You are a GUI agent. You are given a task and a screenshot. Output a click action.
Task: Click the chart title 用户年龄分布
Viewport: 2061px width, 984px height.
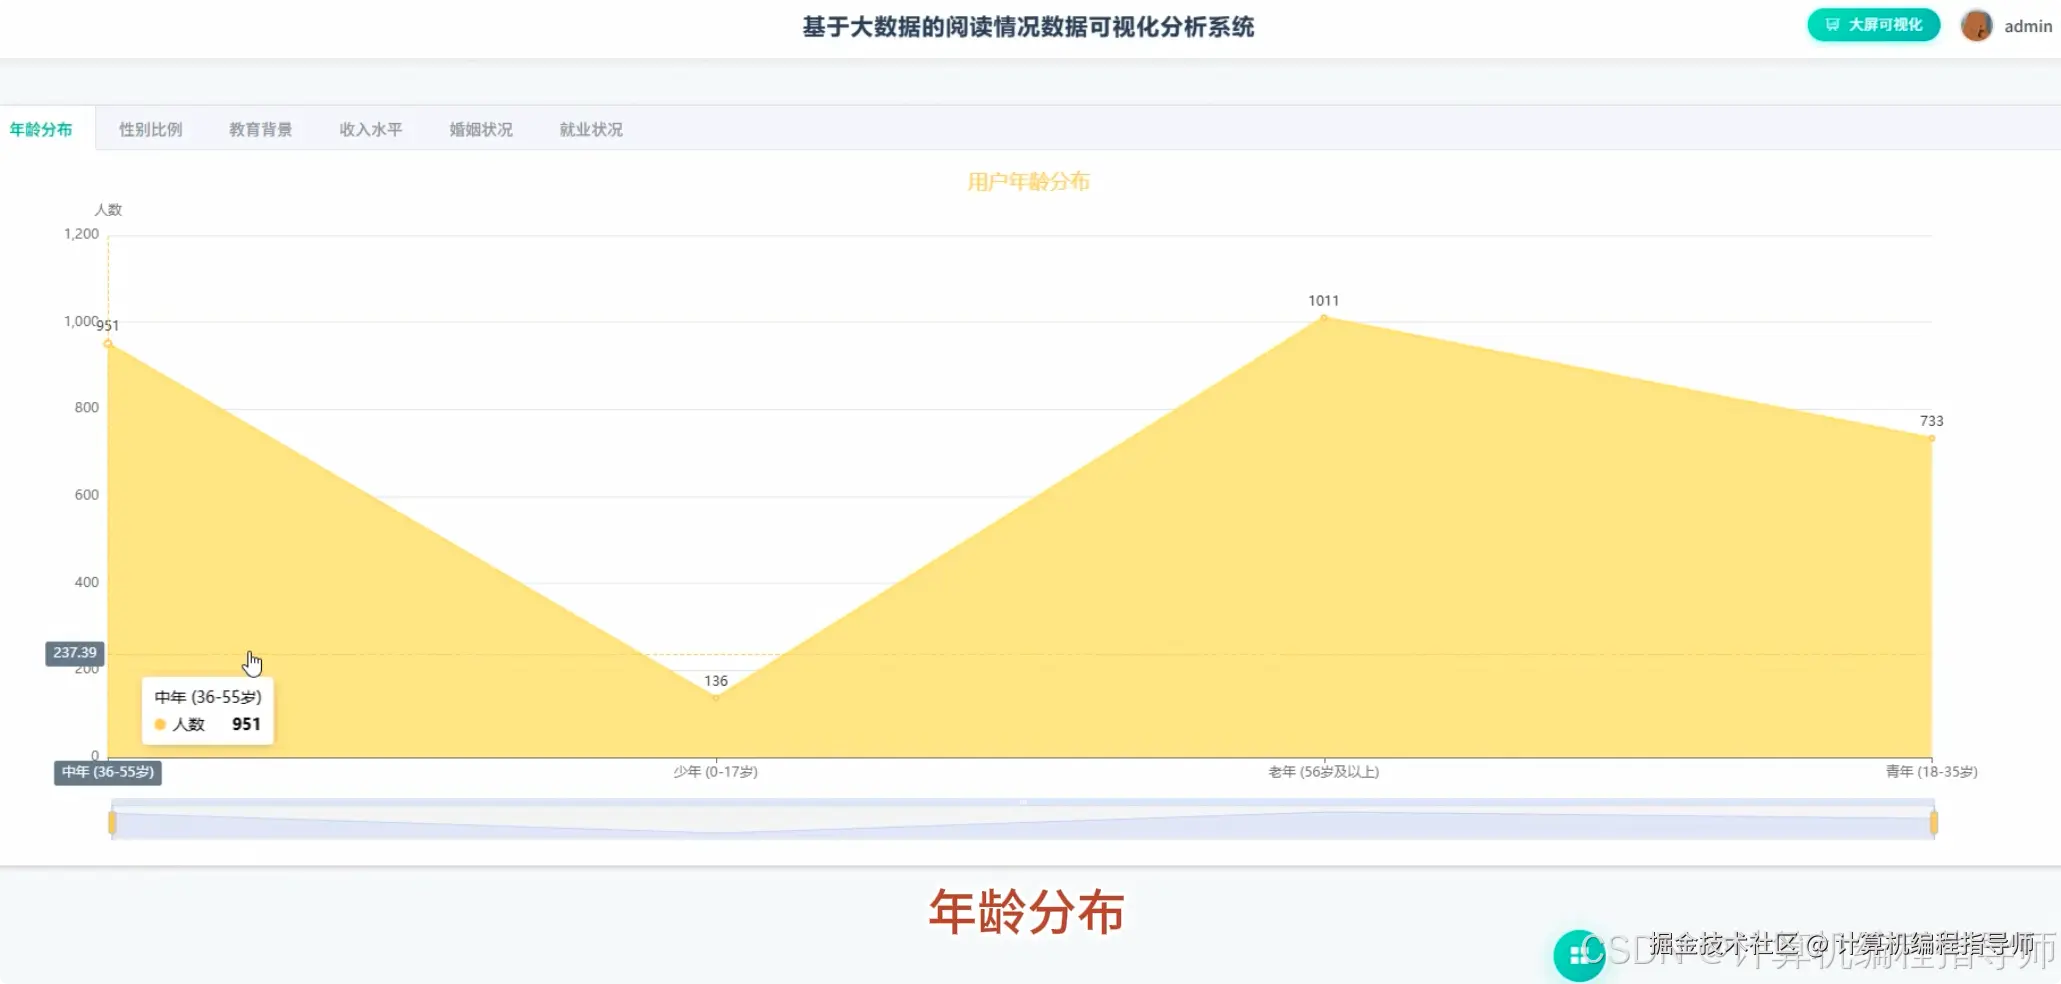pos(1028,181)
